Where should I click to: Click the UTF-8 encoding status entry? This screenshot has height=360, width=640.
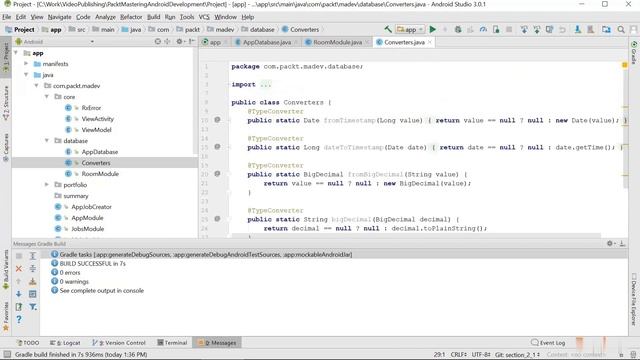(481, 354)
